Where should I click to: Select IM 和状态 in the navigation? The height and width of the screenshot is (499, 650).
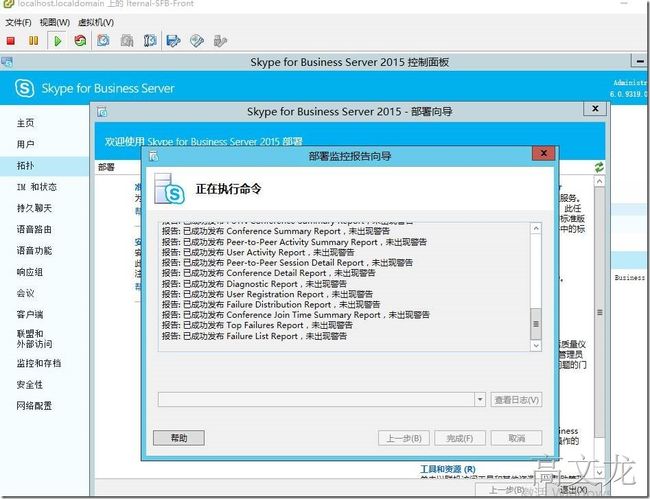pyautogui.click(x=36, y=187)
